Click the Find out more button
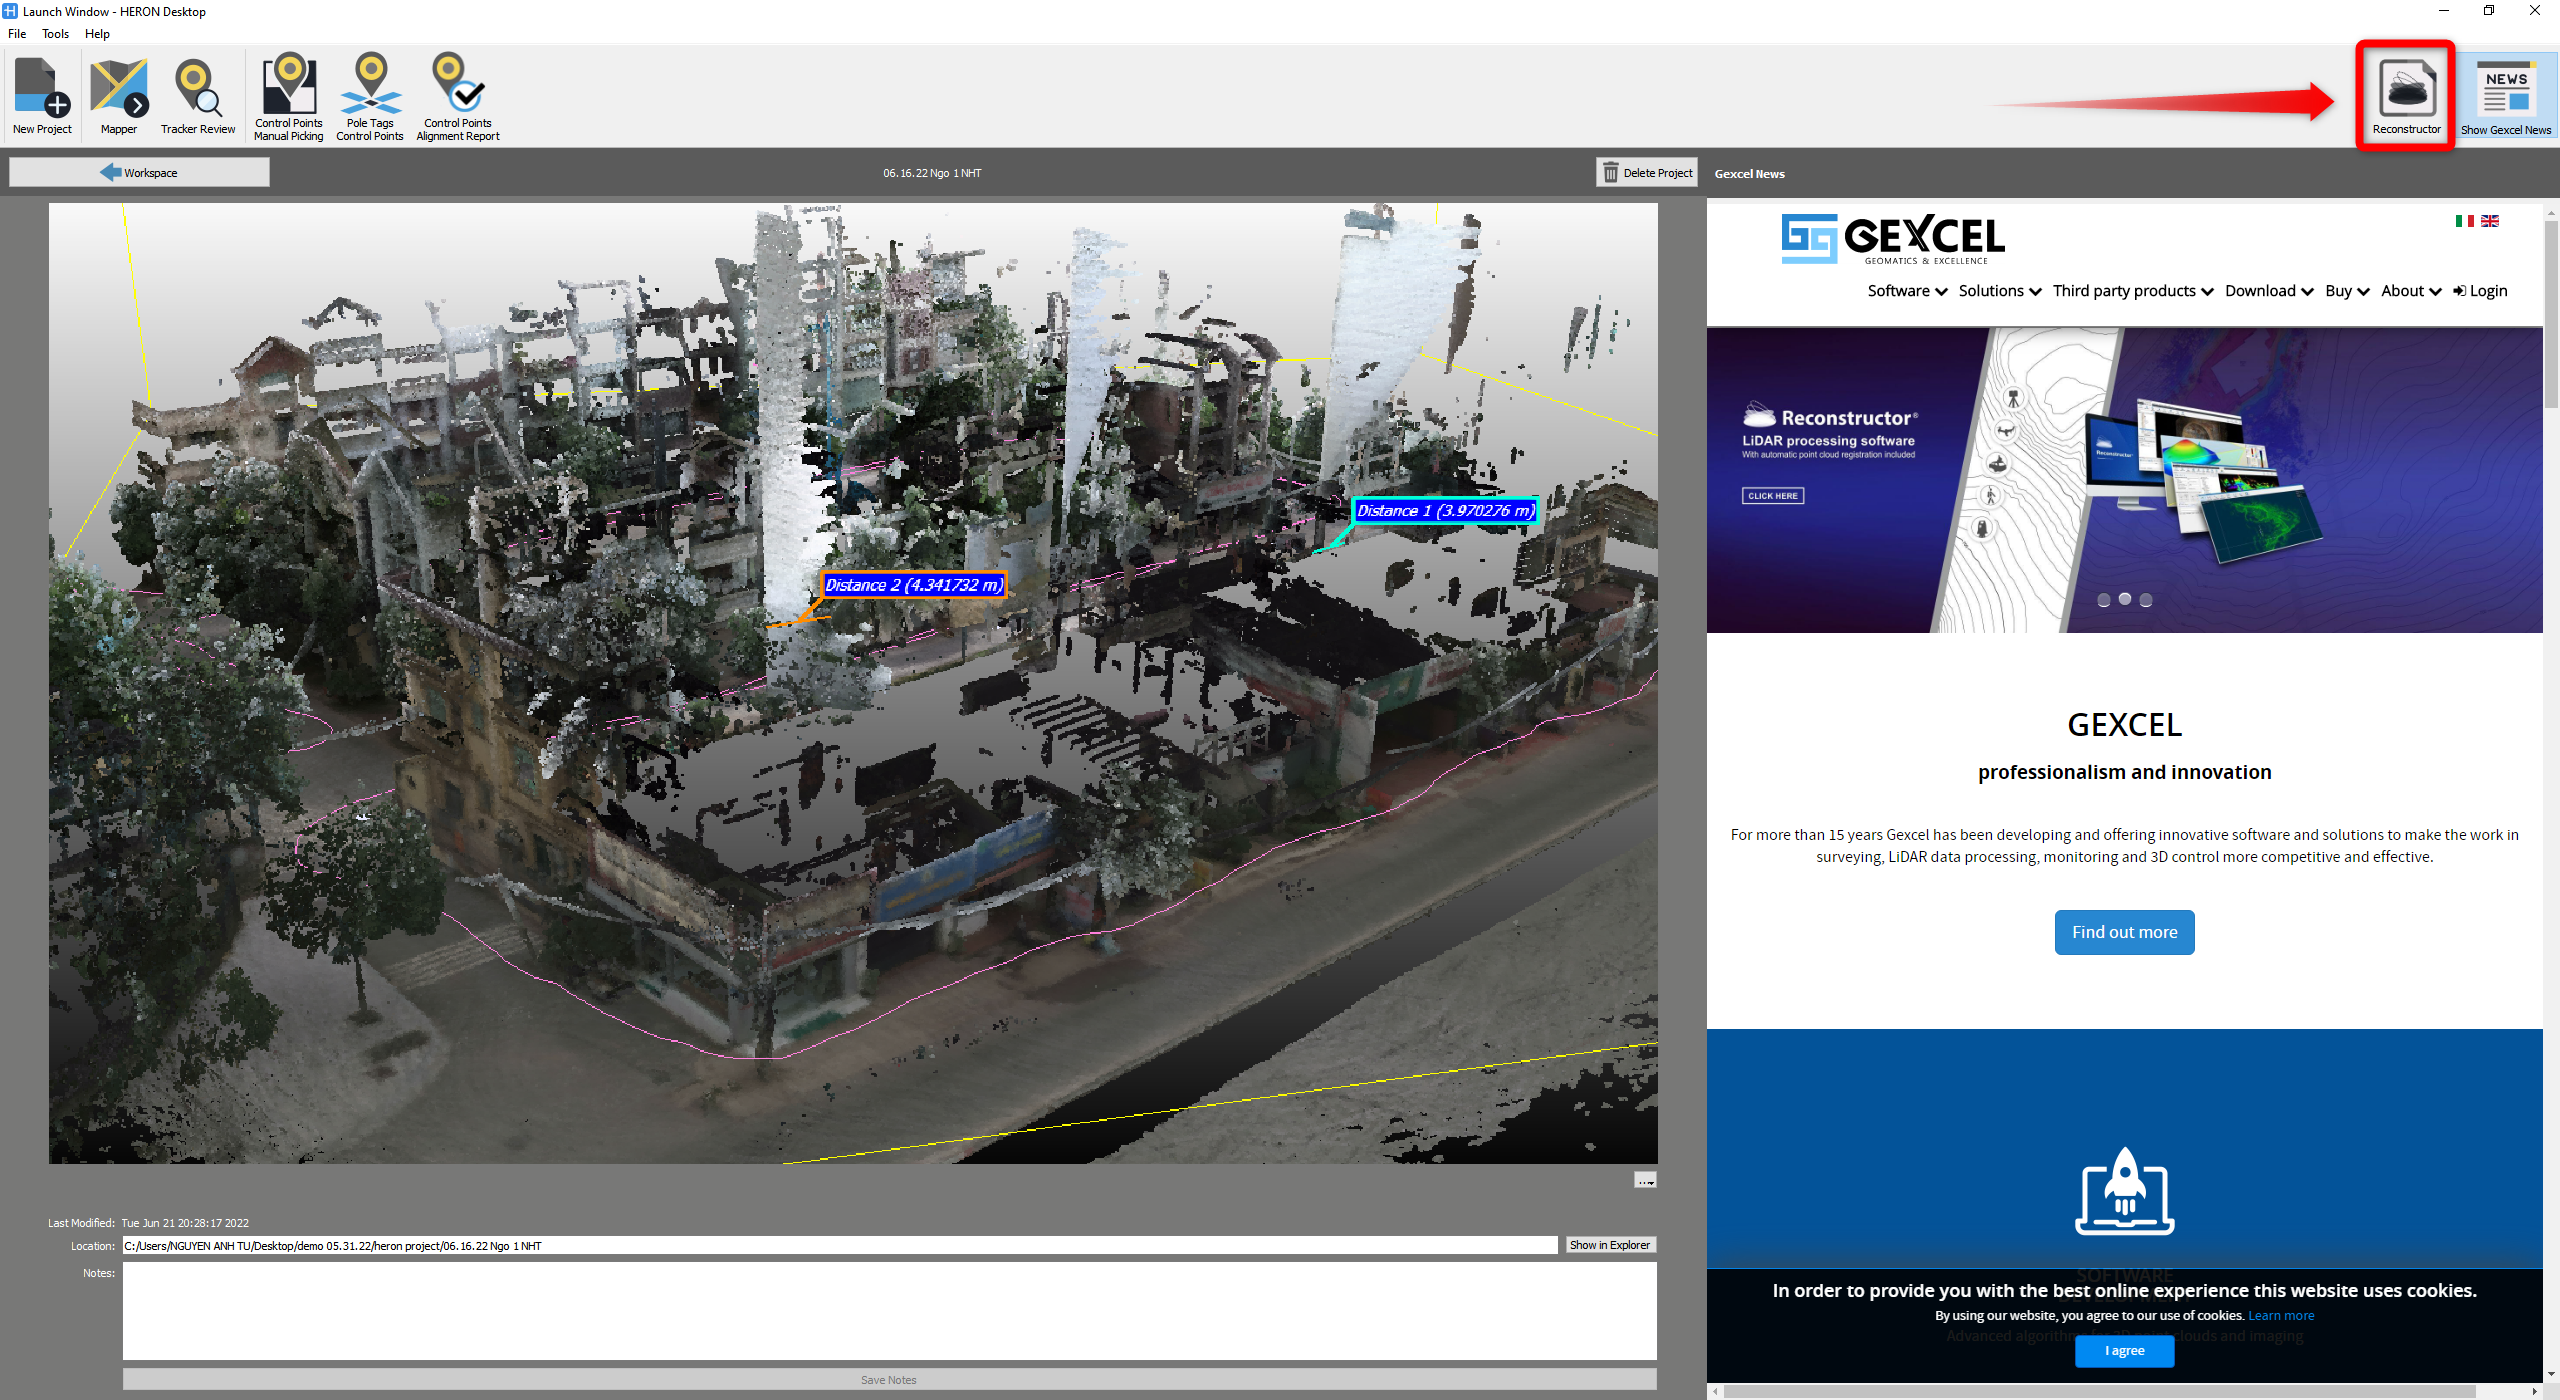Screen dimensions: 2560x1400 click(x=2124, y=932)
